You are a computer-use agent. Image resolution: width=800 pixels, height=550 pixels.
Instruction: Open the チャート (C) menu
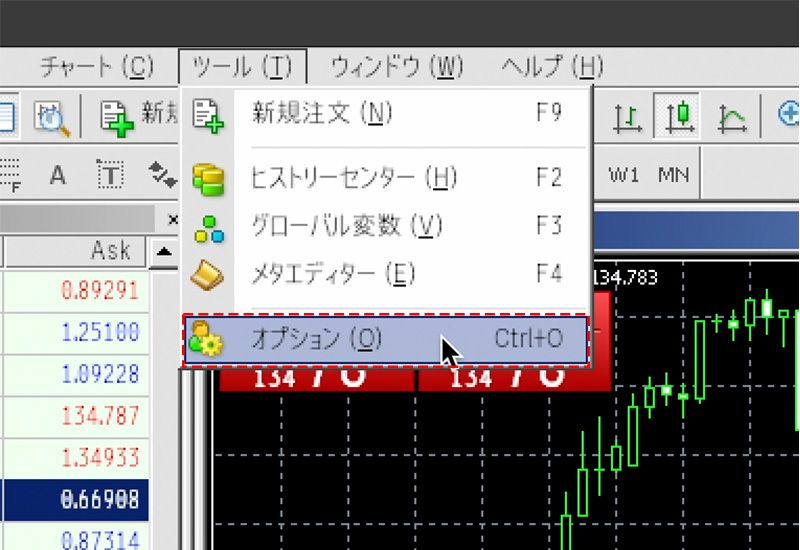click(97, 68)
